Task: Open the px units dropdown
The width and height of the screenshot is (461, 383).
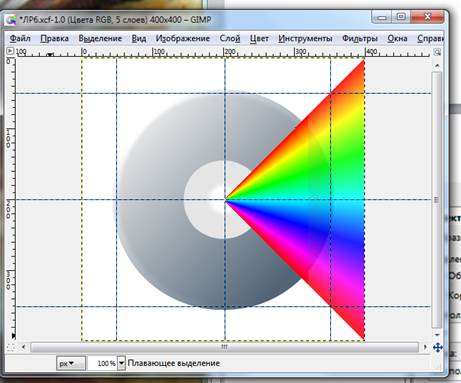Action: [71, 363]
